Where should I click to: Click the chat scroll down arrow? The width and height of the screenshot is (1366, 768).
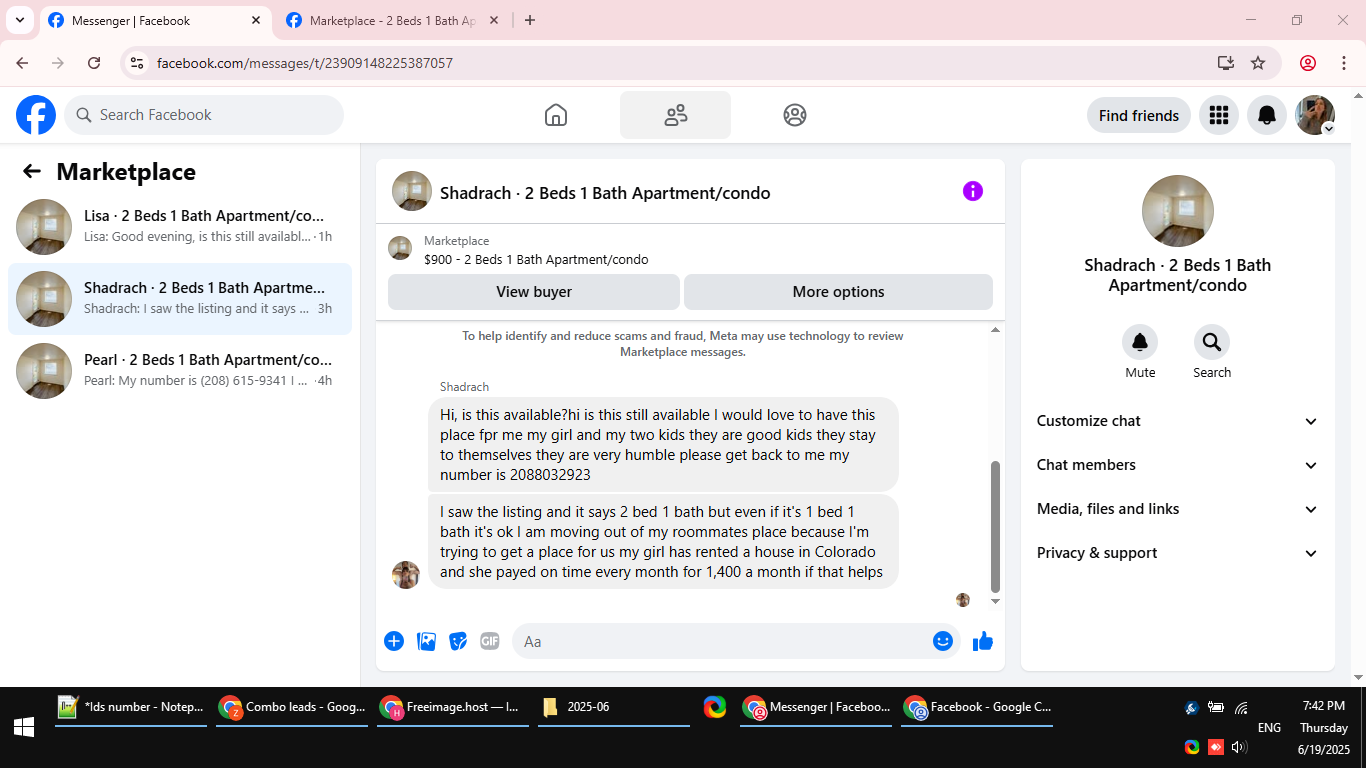pos(995,601)
